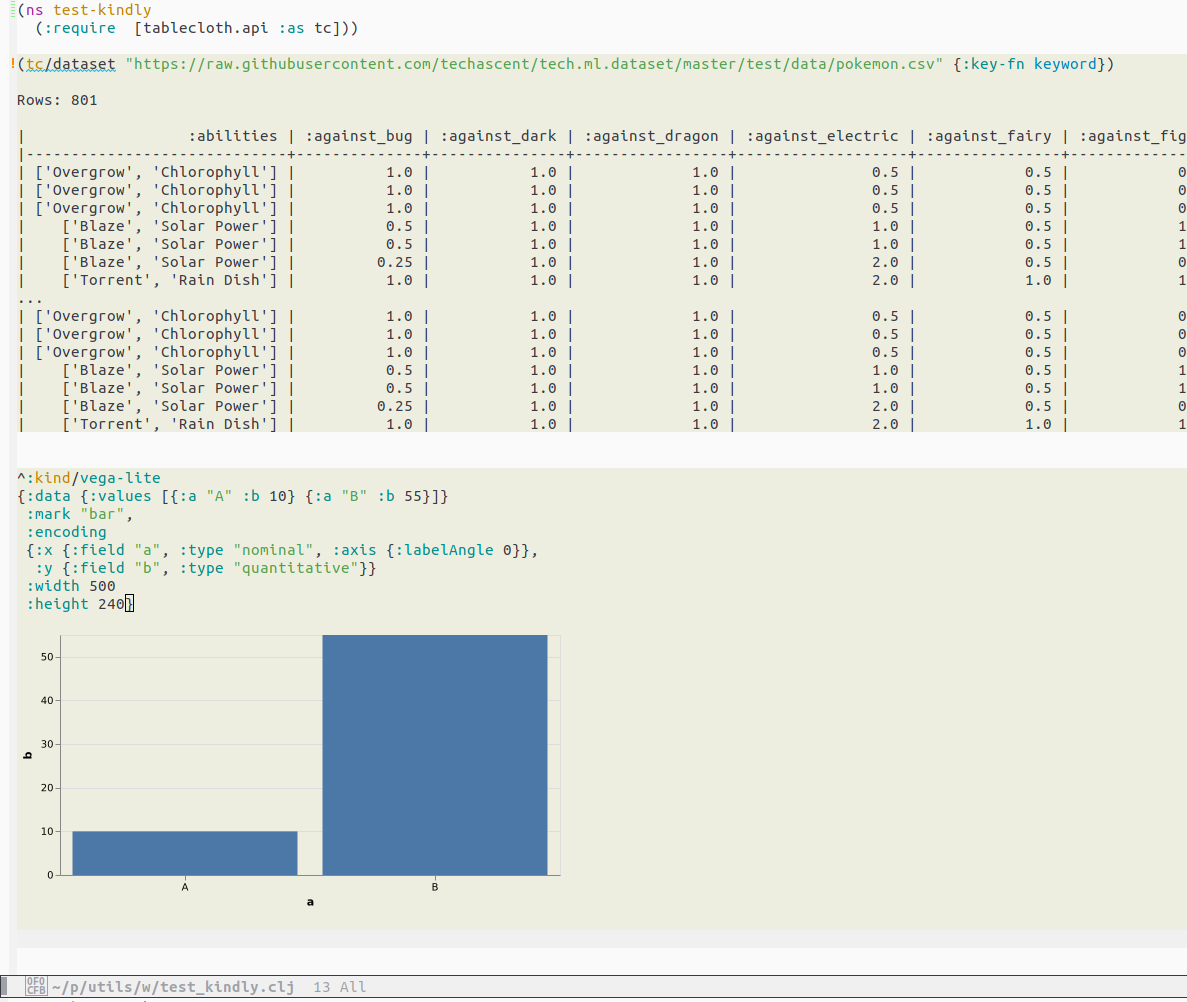
Task: Click the bold x-axis title 'a' below the chart
Action: [x=310, y=902]
